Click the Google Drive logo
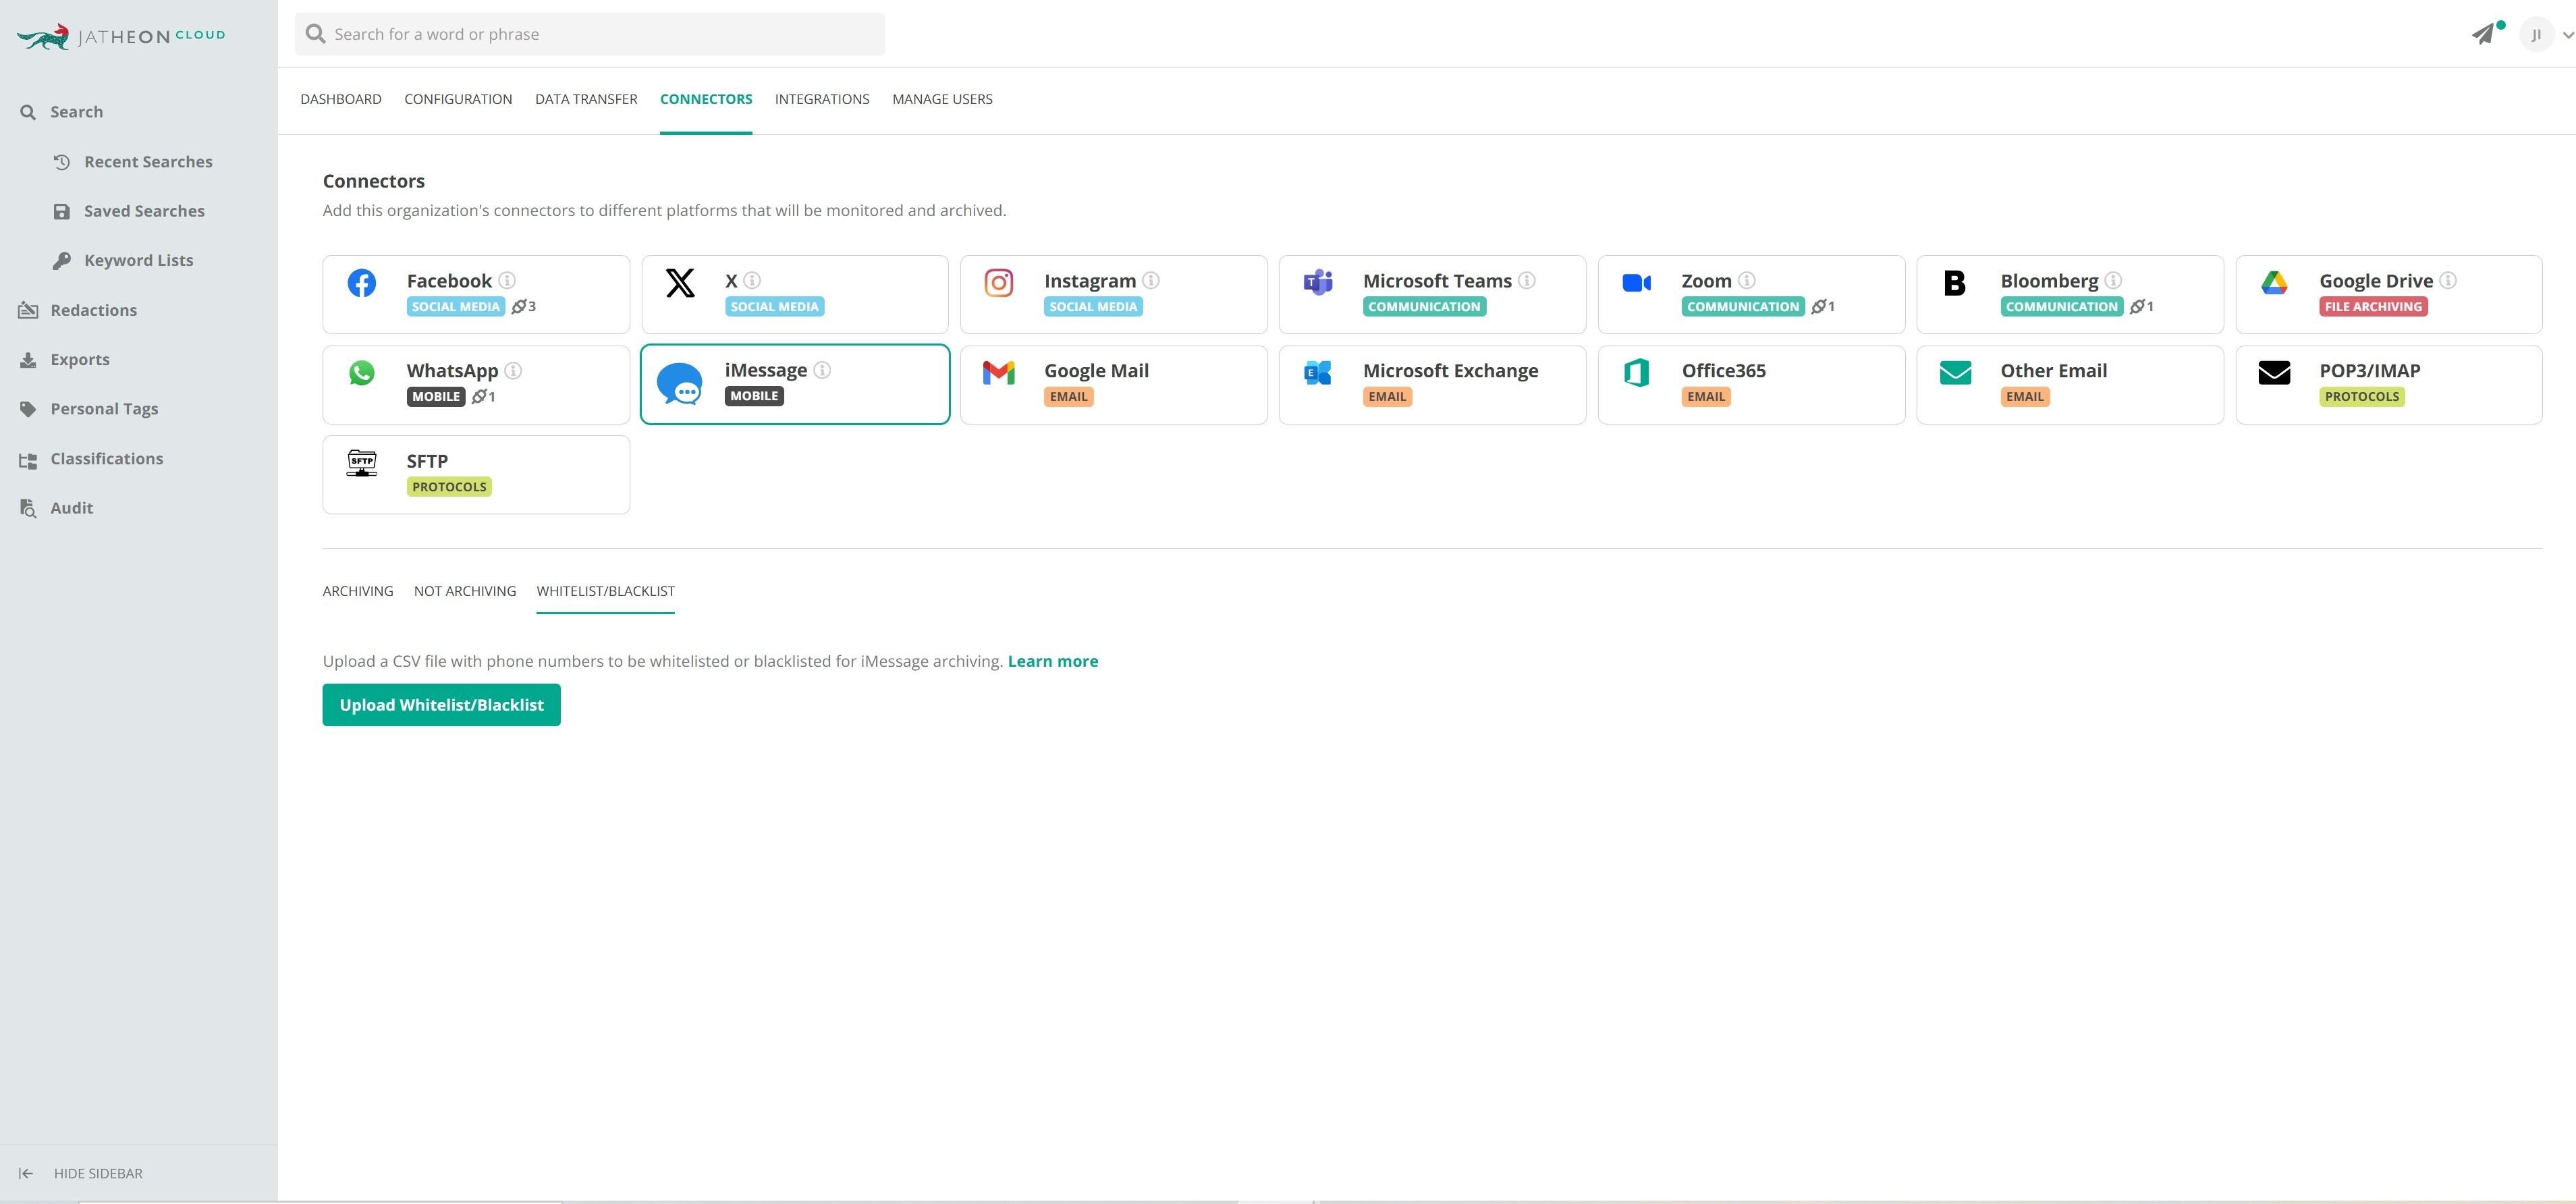This screenshot has width=2576, height=1204. [x=2273, y=283]
